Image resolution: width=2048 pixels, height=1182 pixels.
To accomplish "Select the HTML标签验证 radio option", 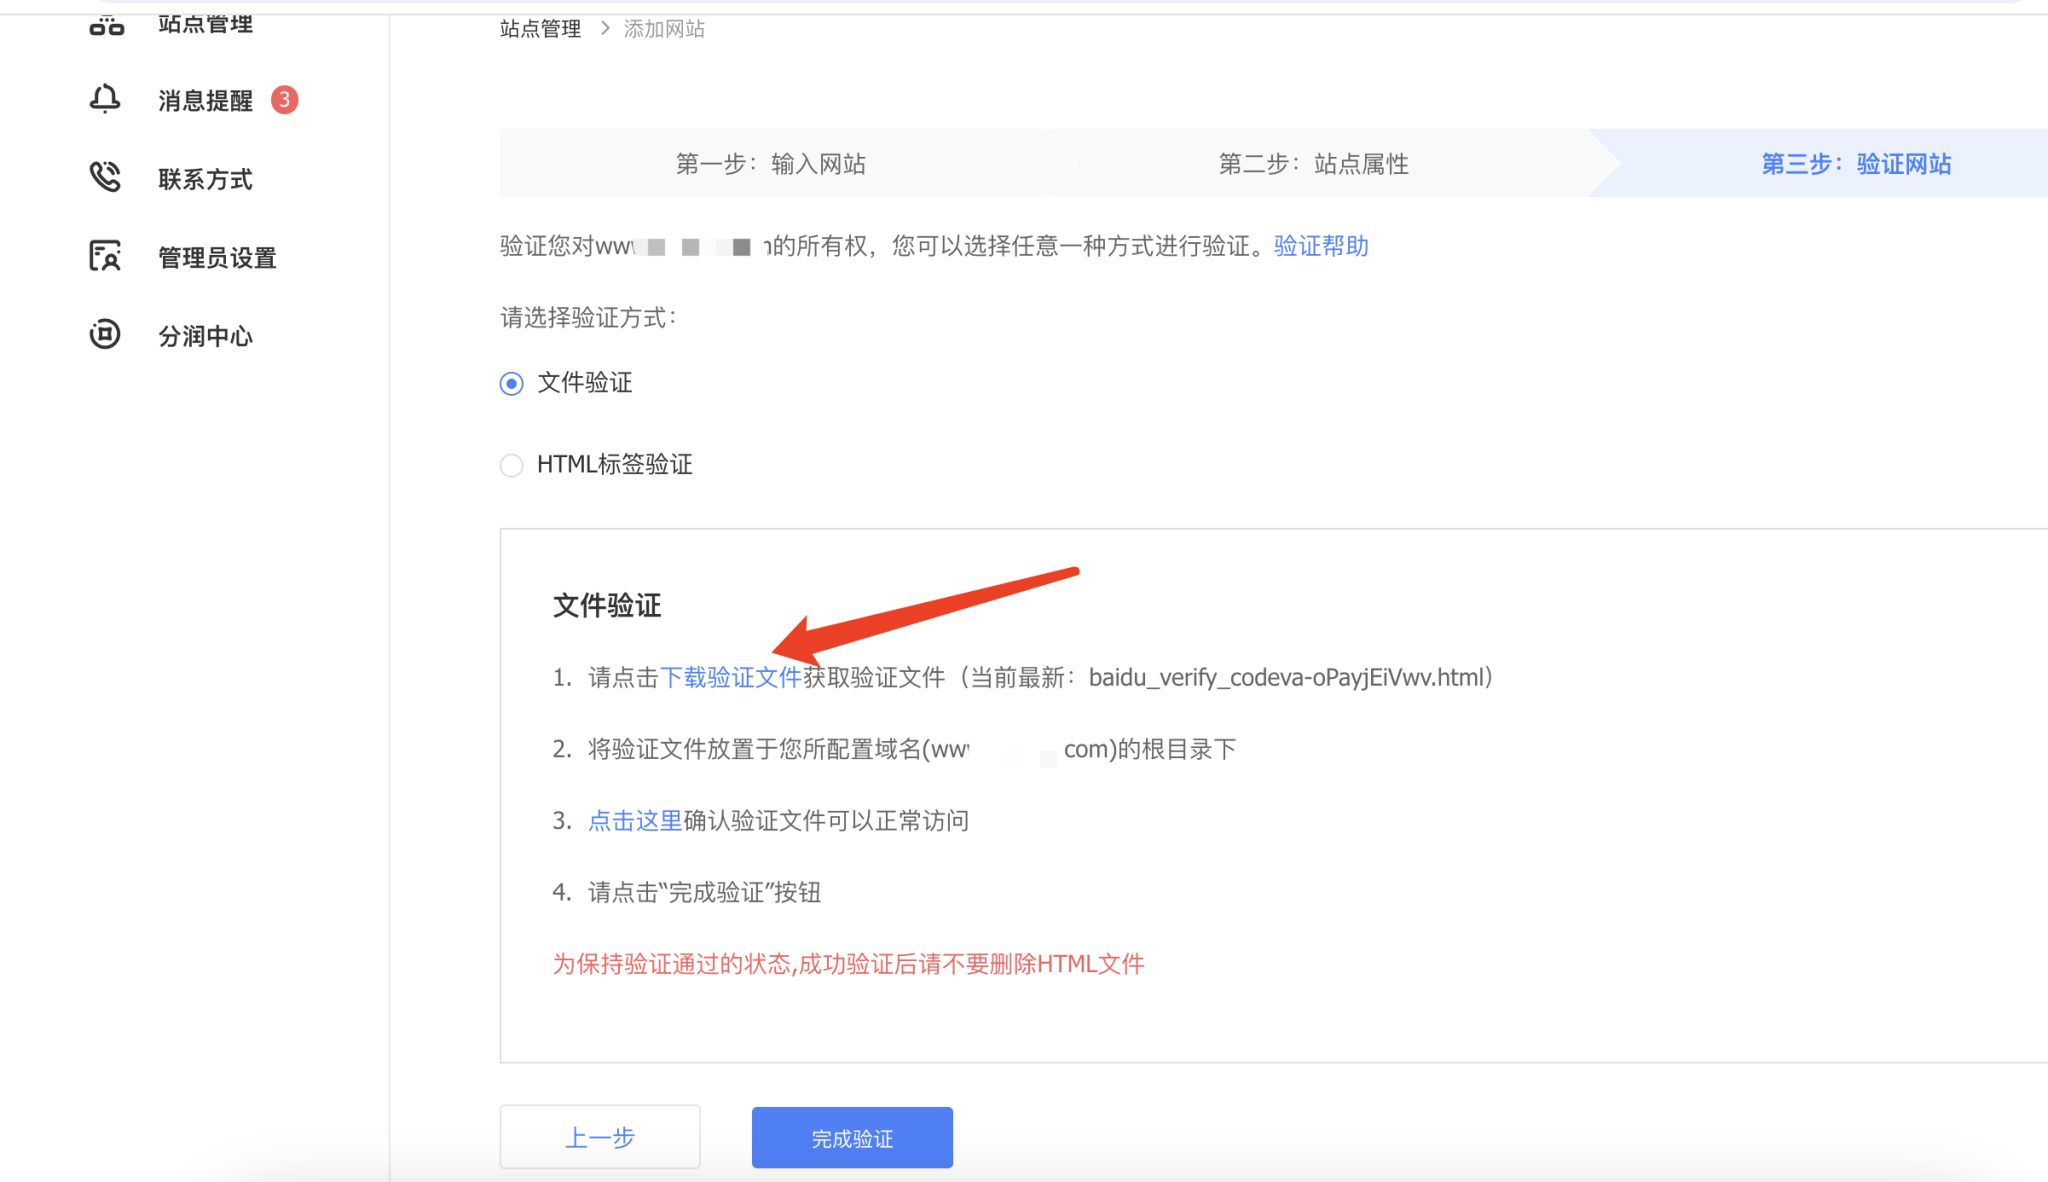I will pos(511,465).
